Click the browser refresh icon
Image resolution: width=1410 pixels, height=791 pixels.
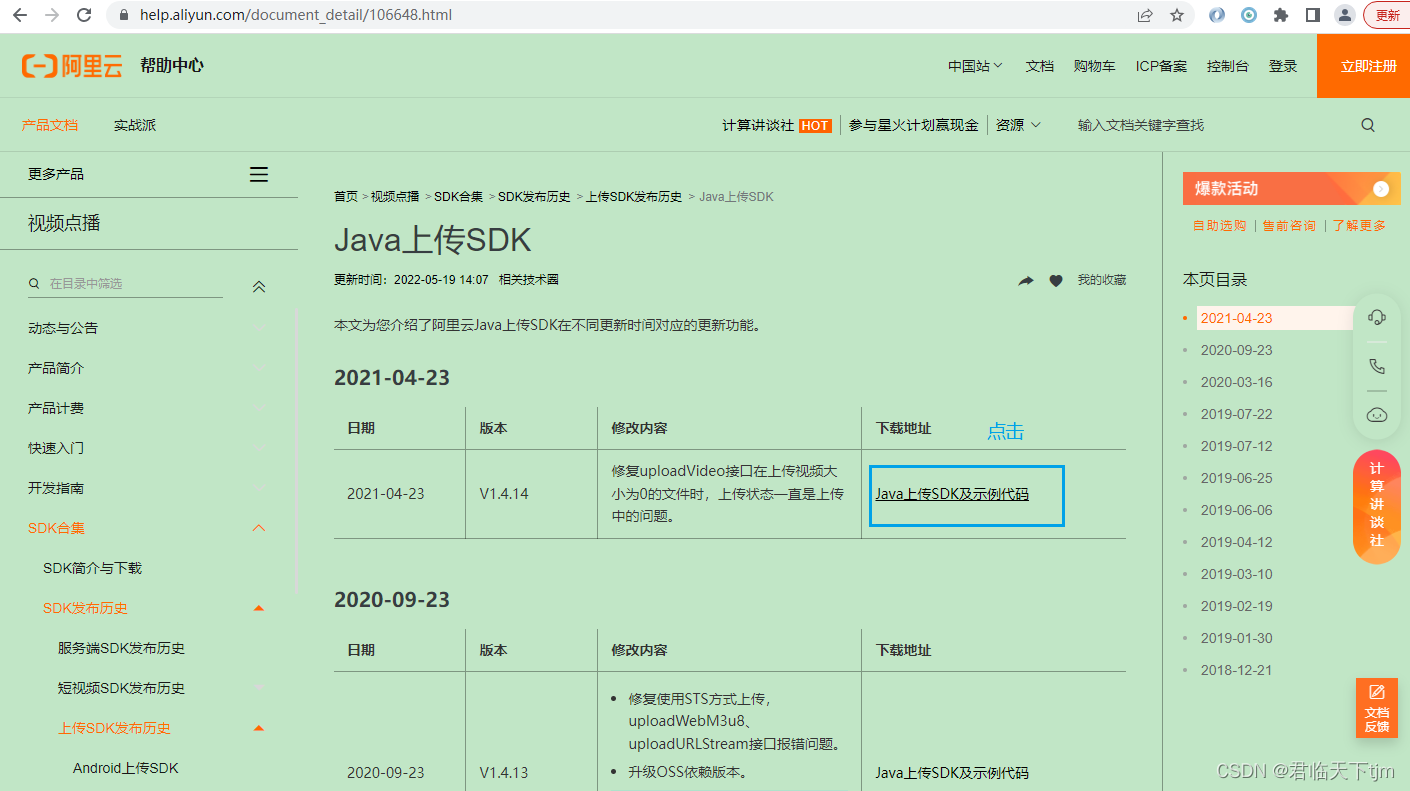click(83, 15)
